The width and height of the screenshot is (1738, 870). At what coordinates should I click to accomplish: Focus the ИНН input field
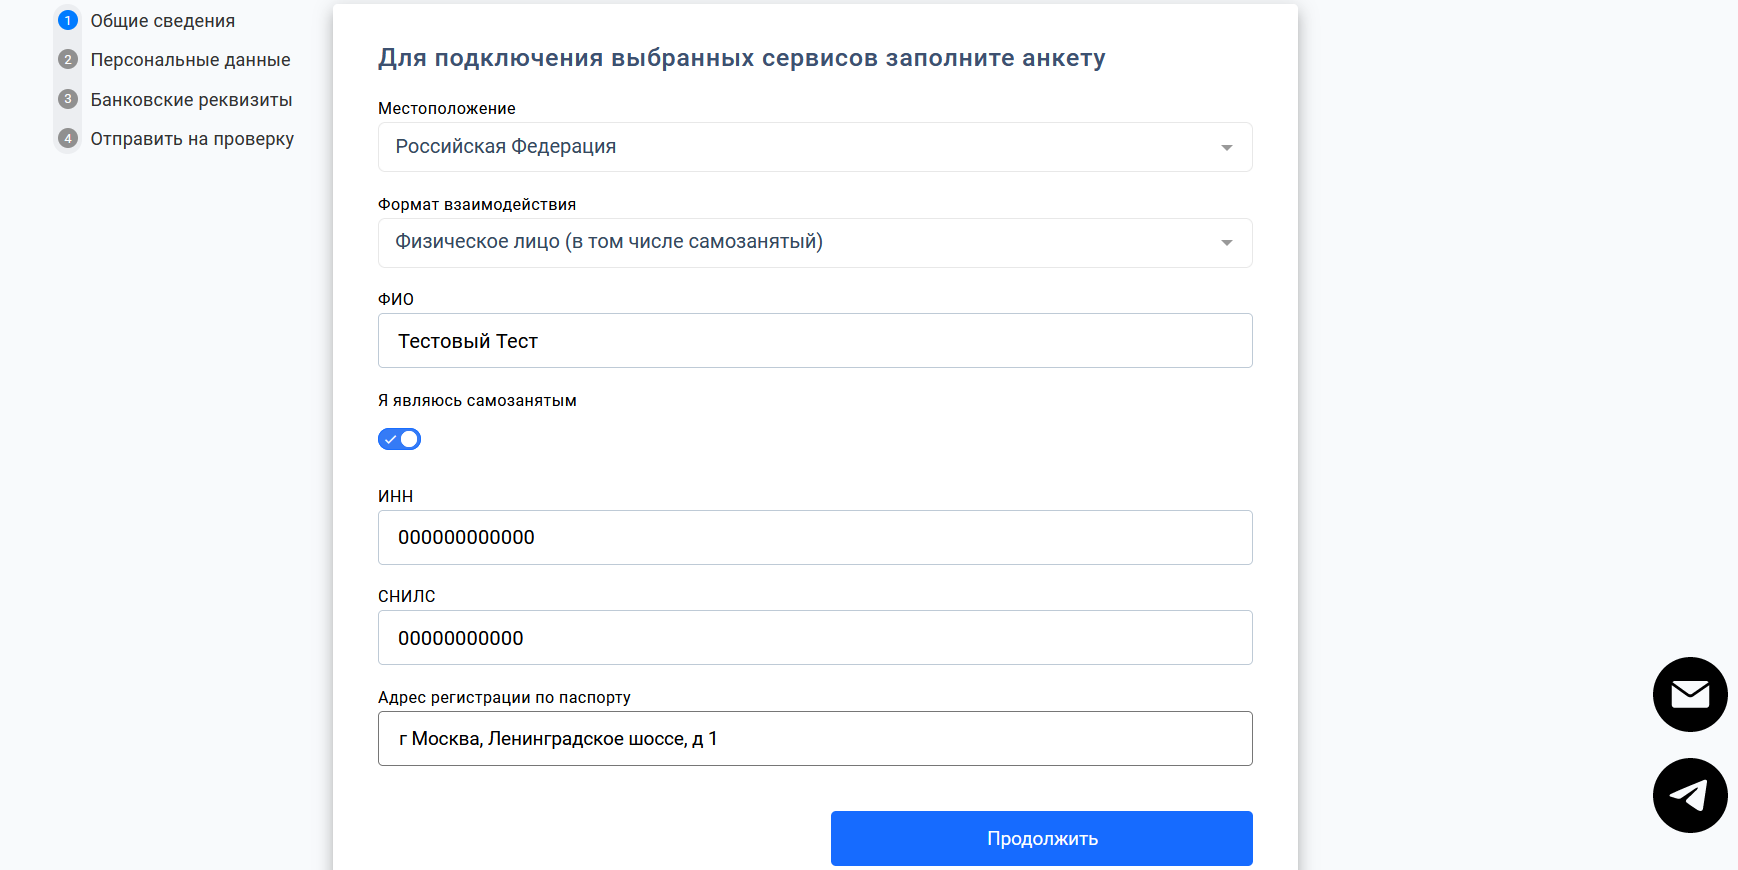(814, 537)
